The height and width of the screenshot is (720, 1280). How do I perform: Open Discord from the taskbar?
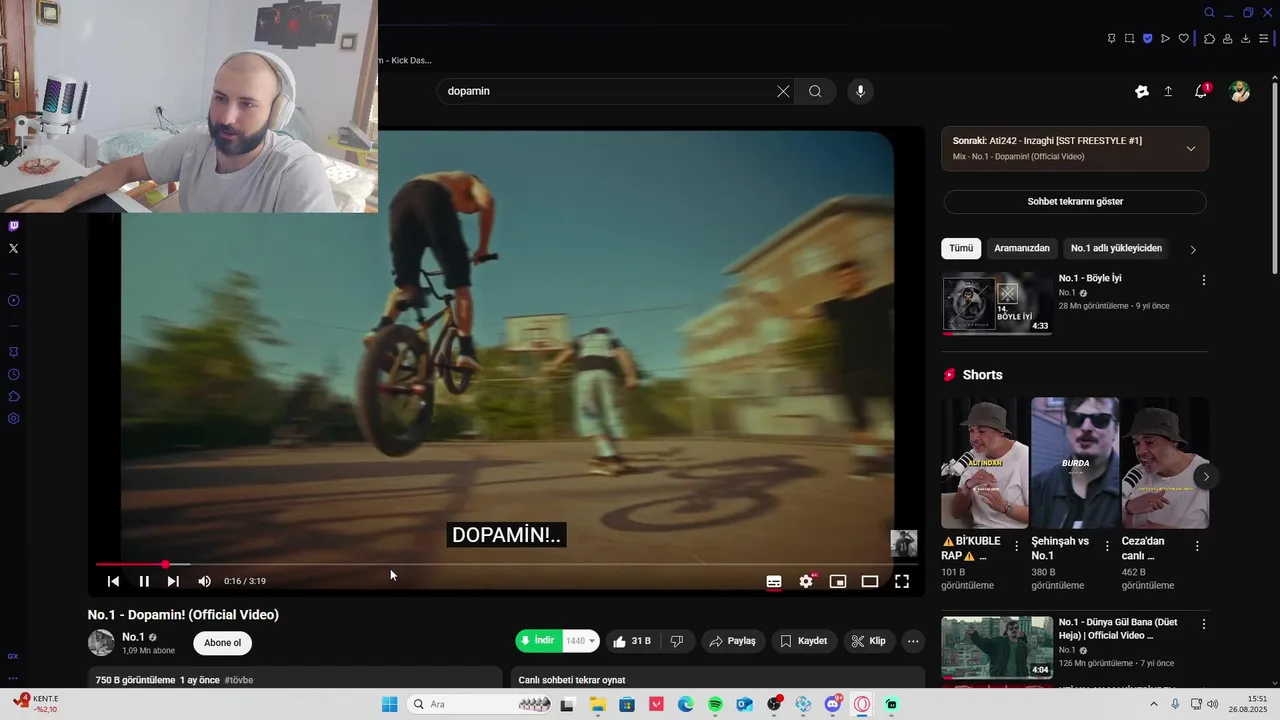[833, 704]
